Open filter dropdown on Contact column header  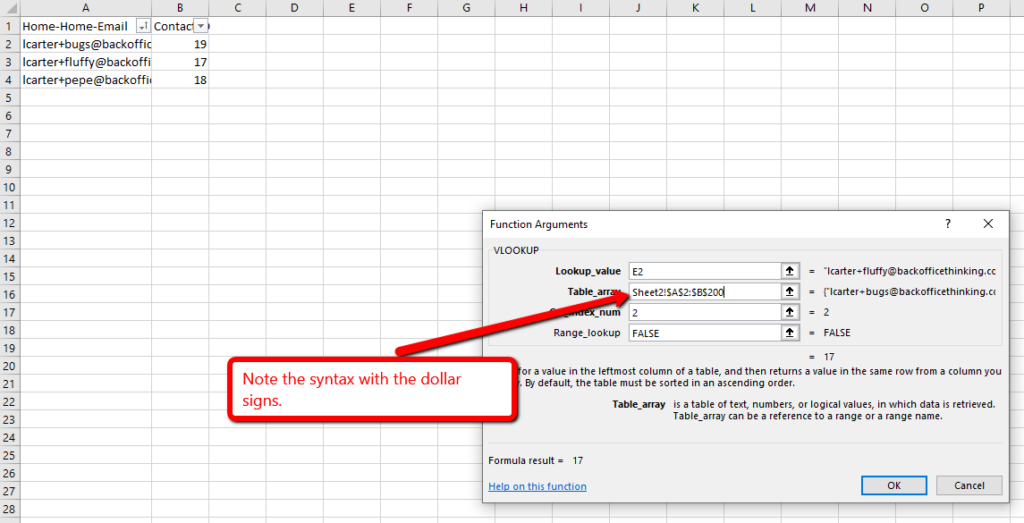pos(201,26)
